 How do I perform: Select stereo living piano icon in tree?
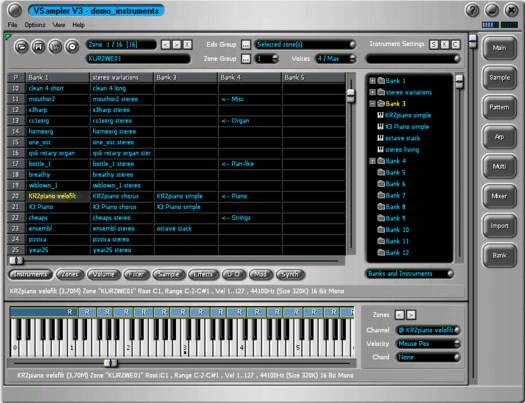pyautogui.click(x=380, y=149)
